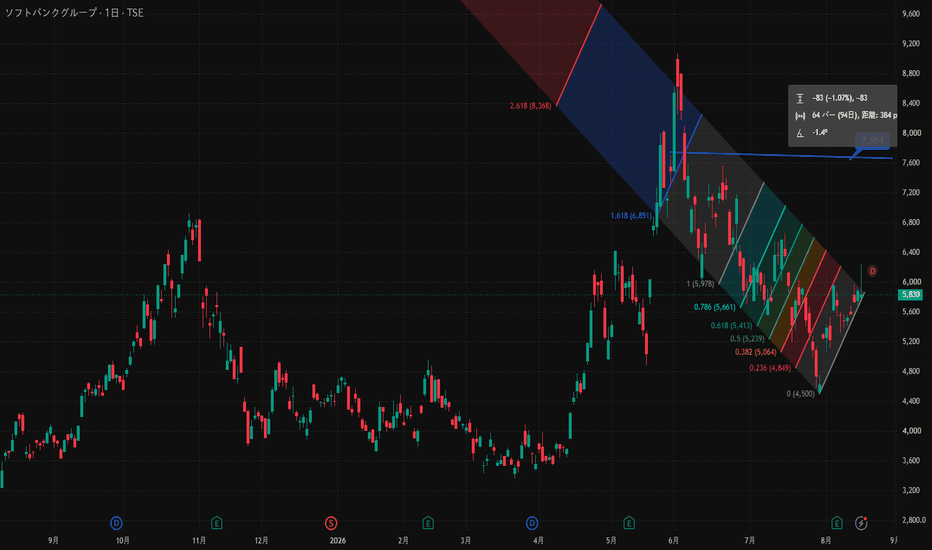This screenshot has width=932, height=550.
Task: Open the earnings marker near 5月
Action: [x=629, y=523]
